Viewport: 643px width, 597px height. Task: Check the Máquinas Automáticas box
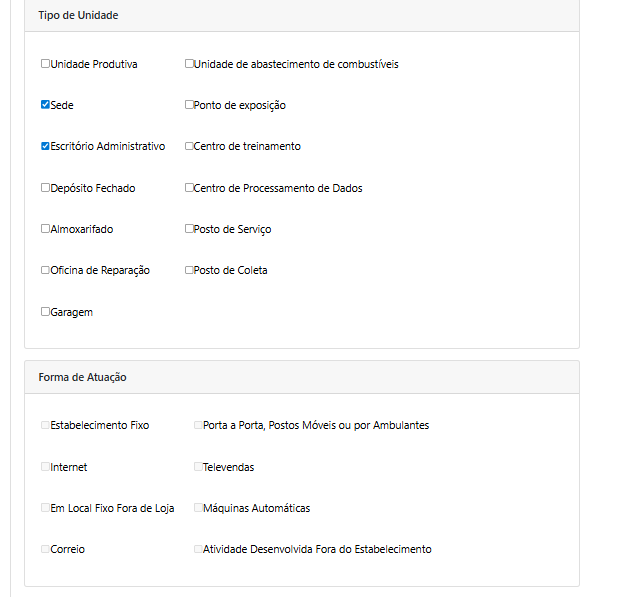[198, 508]
